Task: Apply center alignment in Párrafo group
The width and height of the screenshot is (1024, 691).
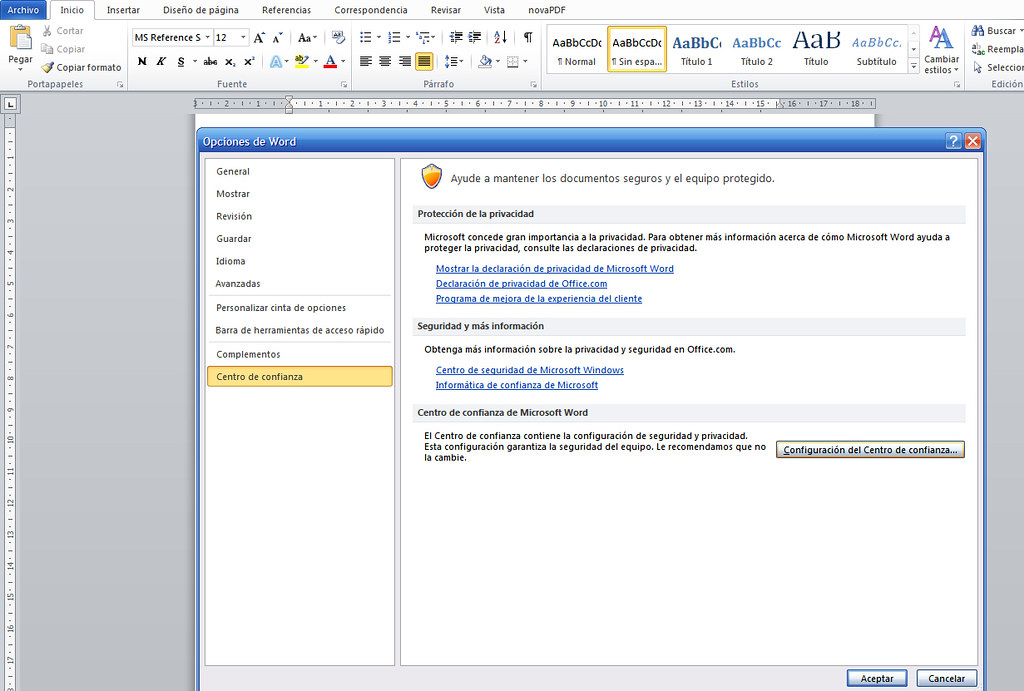Action: point(384,62)
